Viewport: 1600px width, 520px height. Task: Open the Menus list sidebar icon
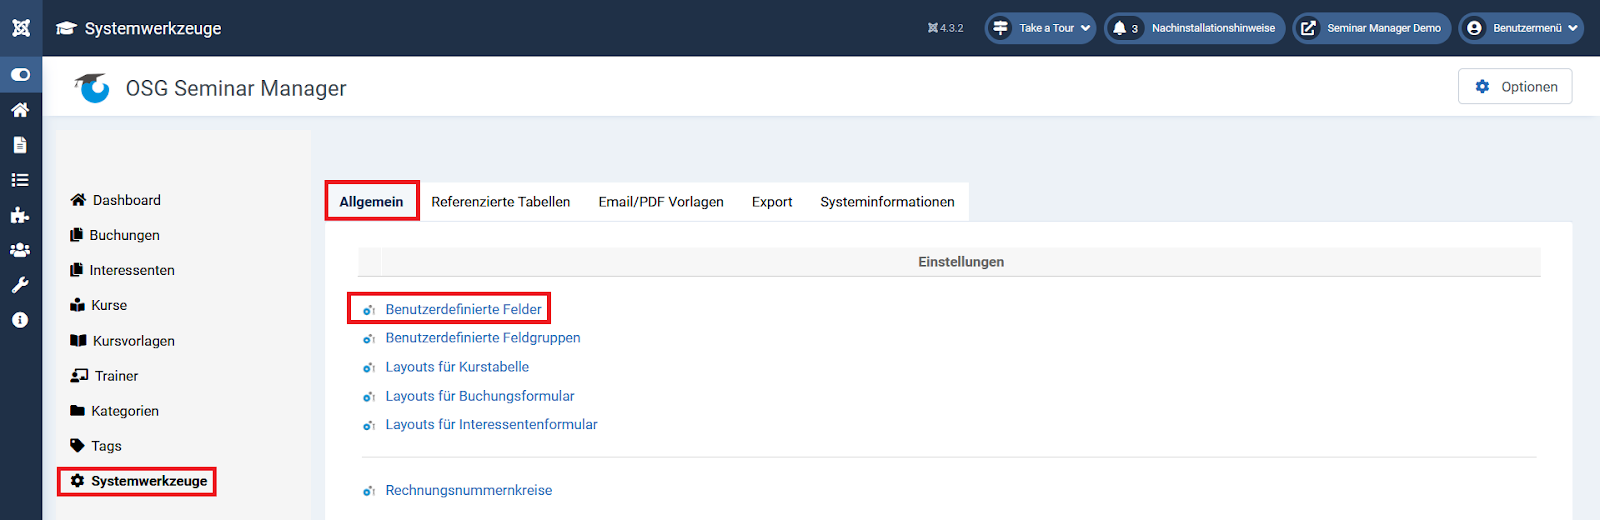click(20, 180)
